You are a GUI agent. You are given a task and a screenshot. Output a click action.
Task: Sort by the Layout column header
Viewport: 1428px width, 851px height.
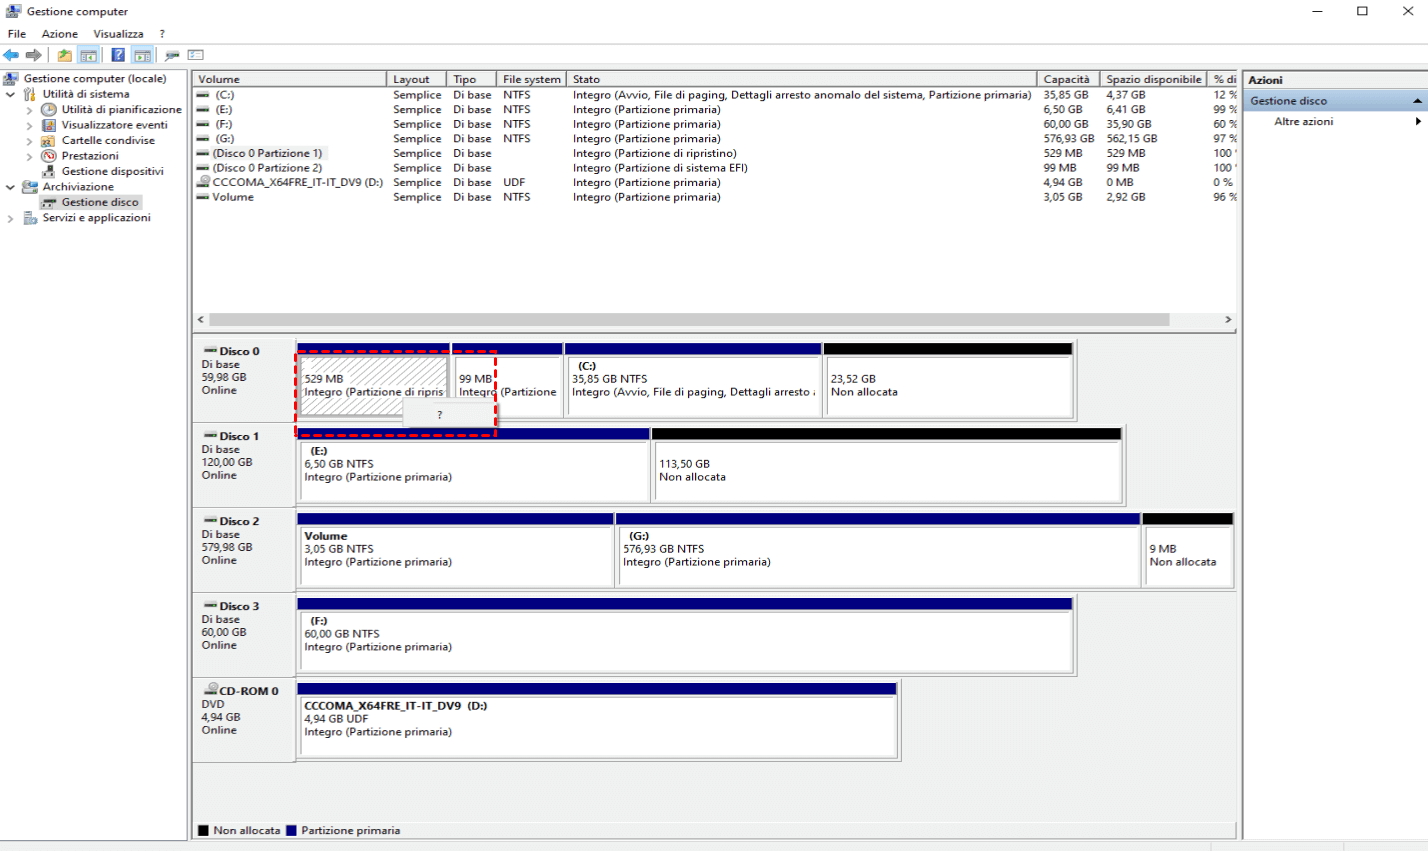click(416, 79)
